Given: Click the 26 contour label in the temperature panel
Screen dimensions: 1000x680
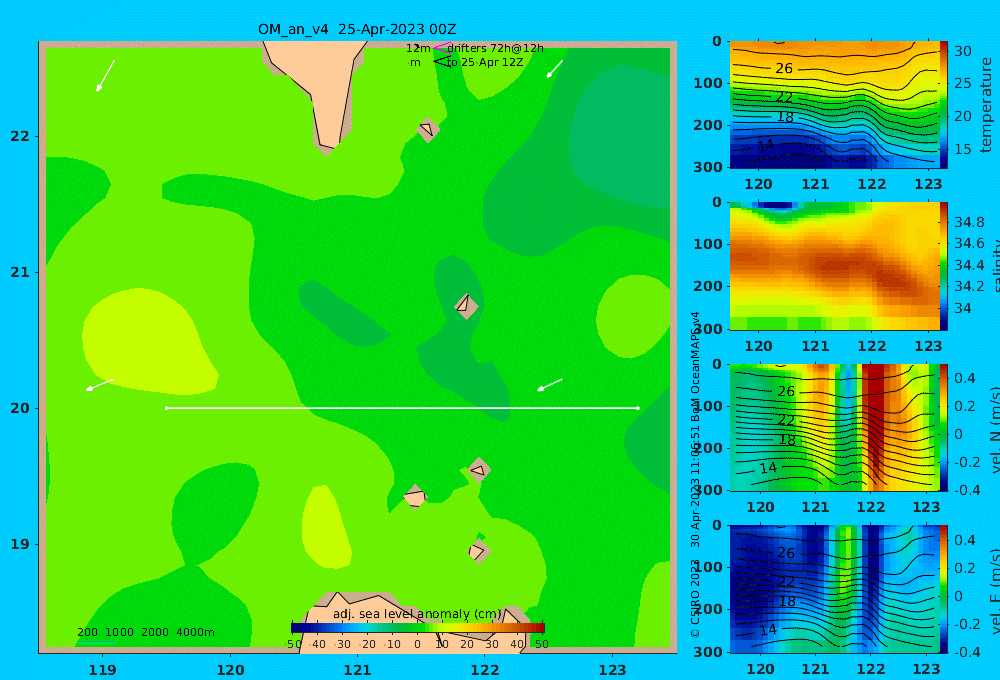Looking at the screenshot, I should tap(784, 68).
